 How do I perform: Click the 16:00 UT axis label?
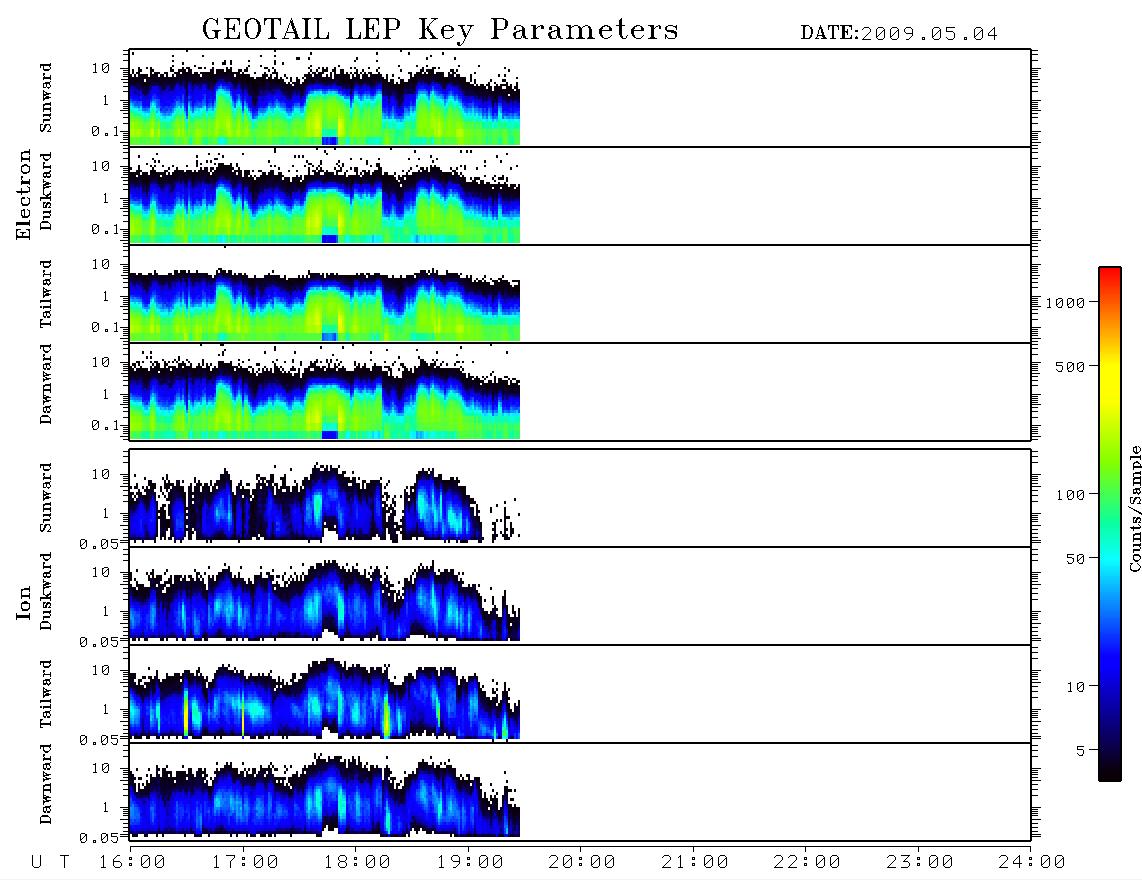point(132,862)
